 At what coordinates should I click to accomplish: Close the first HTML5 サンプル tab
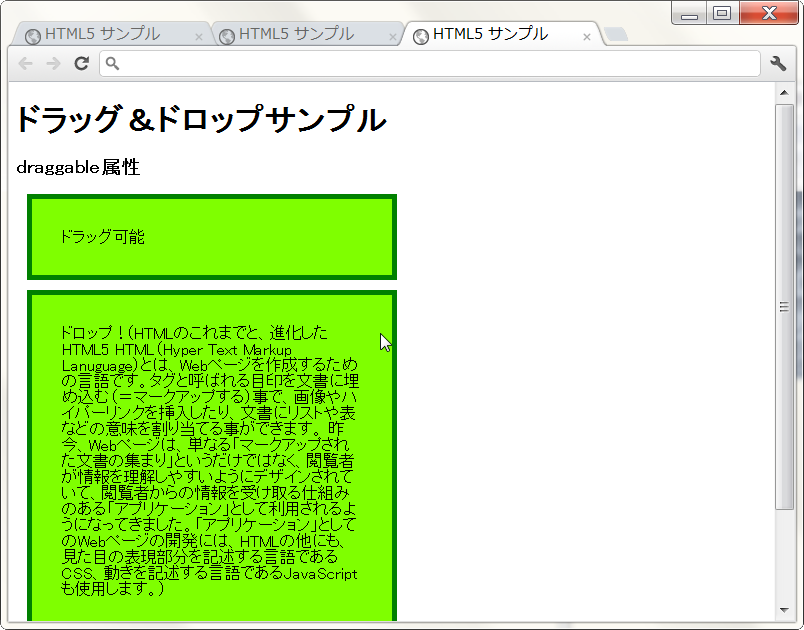coord(199,37)
